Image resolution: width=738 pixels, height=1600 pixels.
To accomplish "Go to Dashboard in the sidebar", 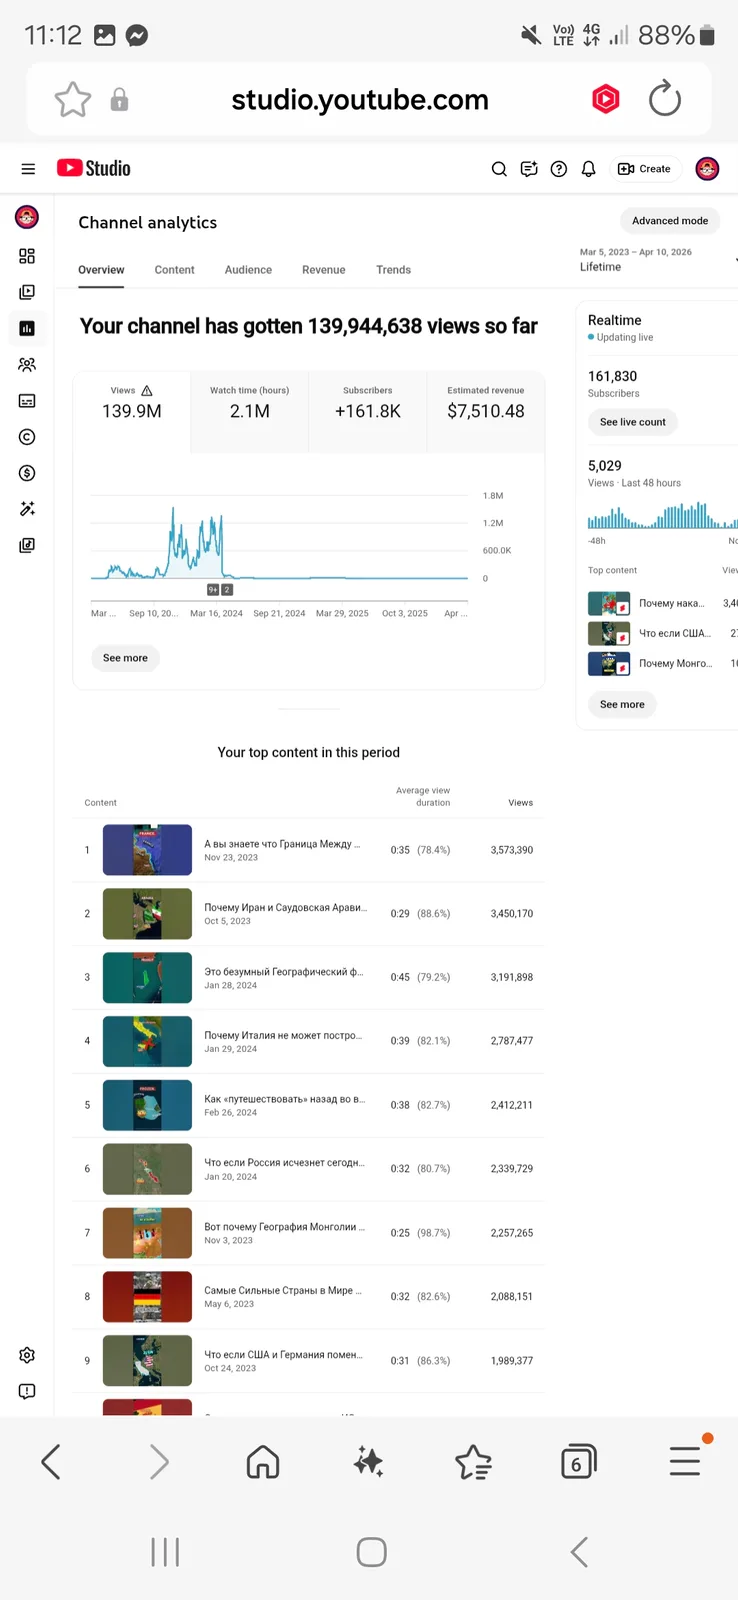I will click(27, 256).
